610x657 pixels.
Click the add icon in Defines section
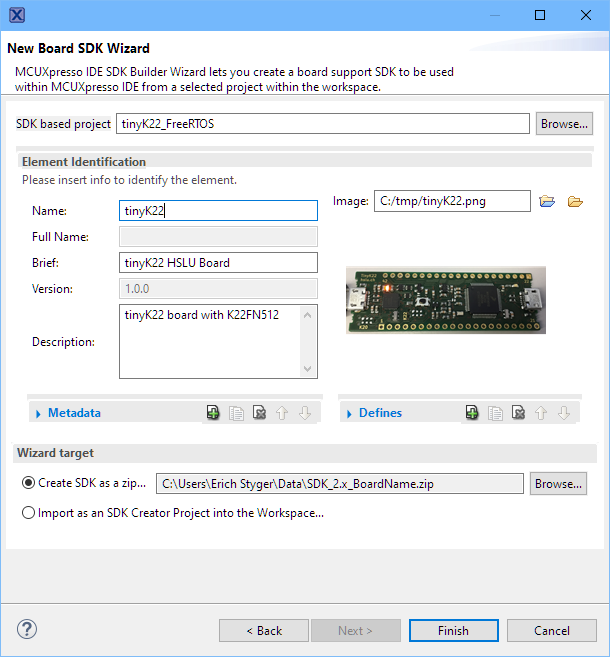472,413
